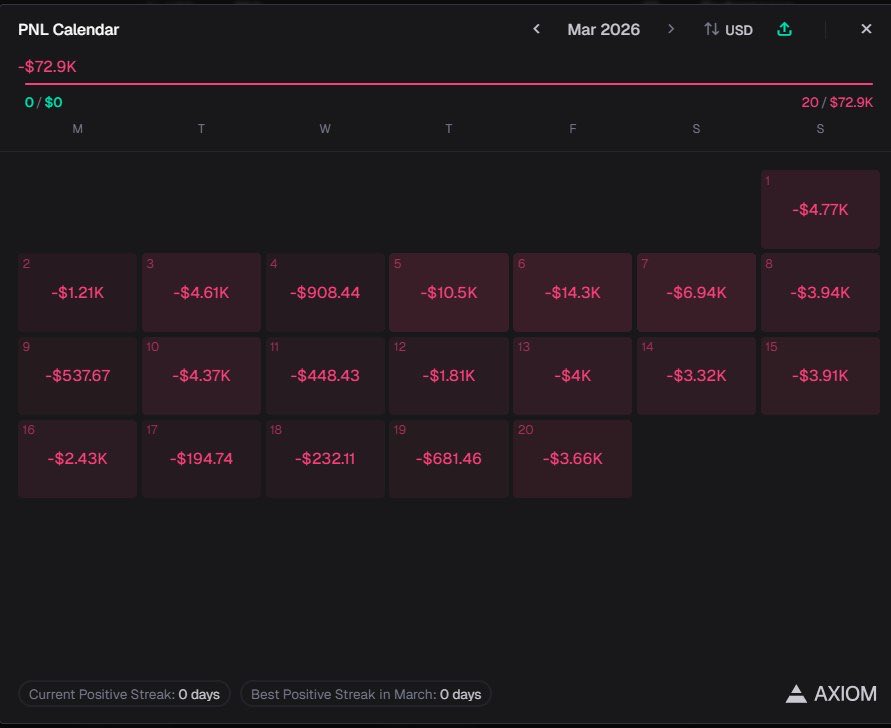Go to the next month
This screenshot has width=891, height=728.
[671, 29]
